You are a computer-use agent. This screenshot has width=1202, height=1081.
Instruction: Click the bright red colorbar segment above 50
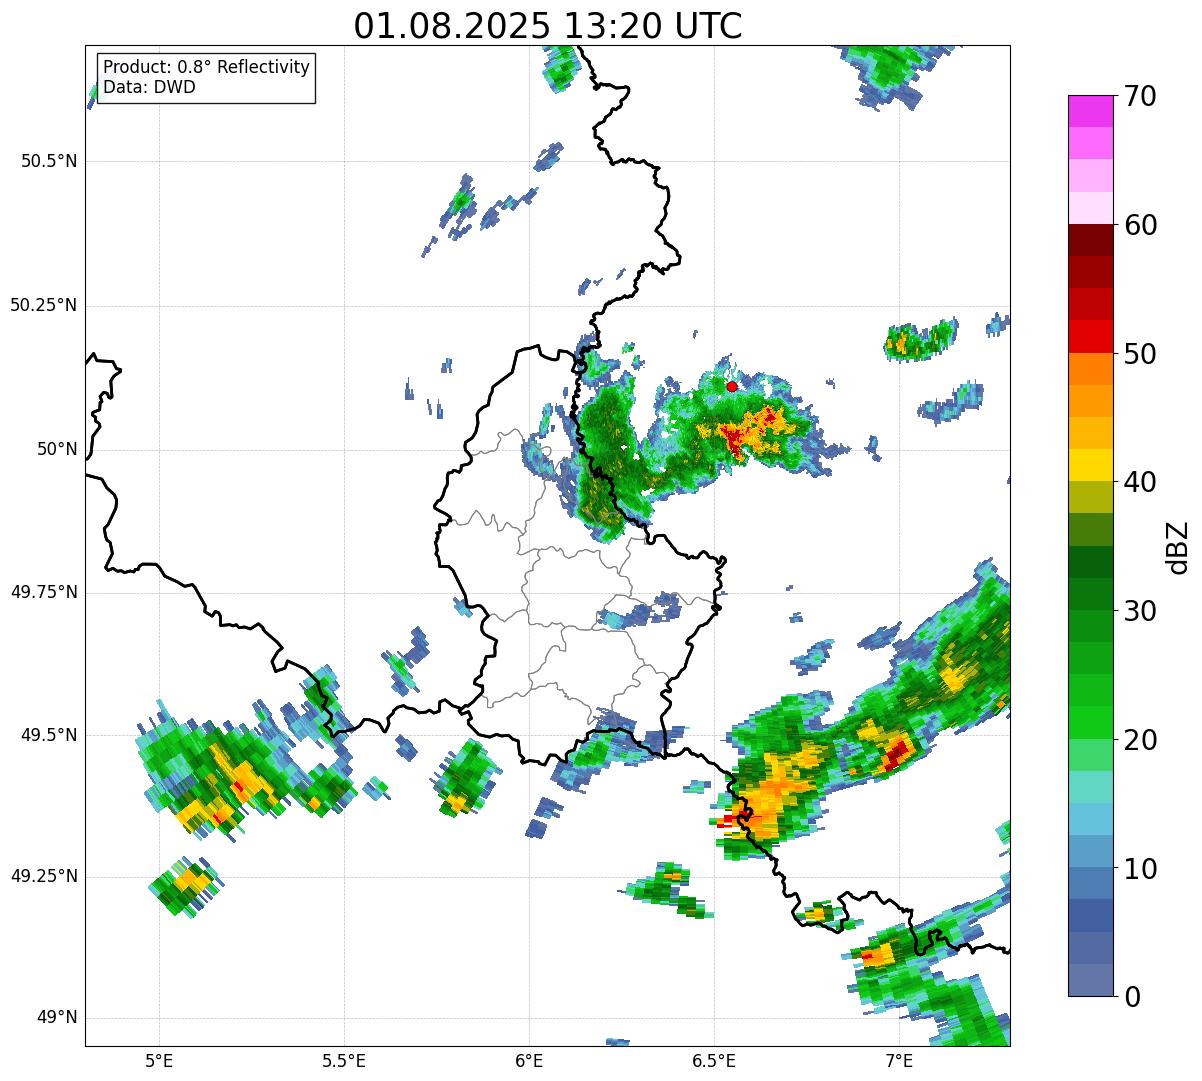(x=1092, y=336)
